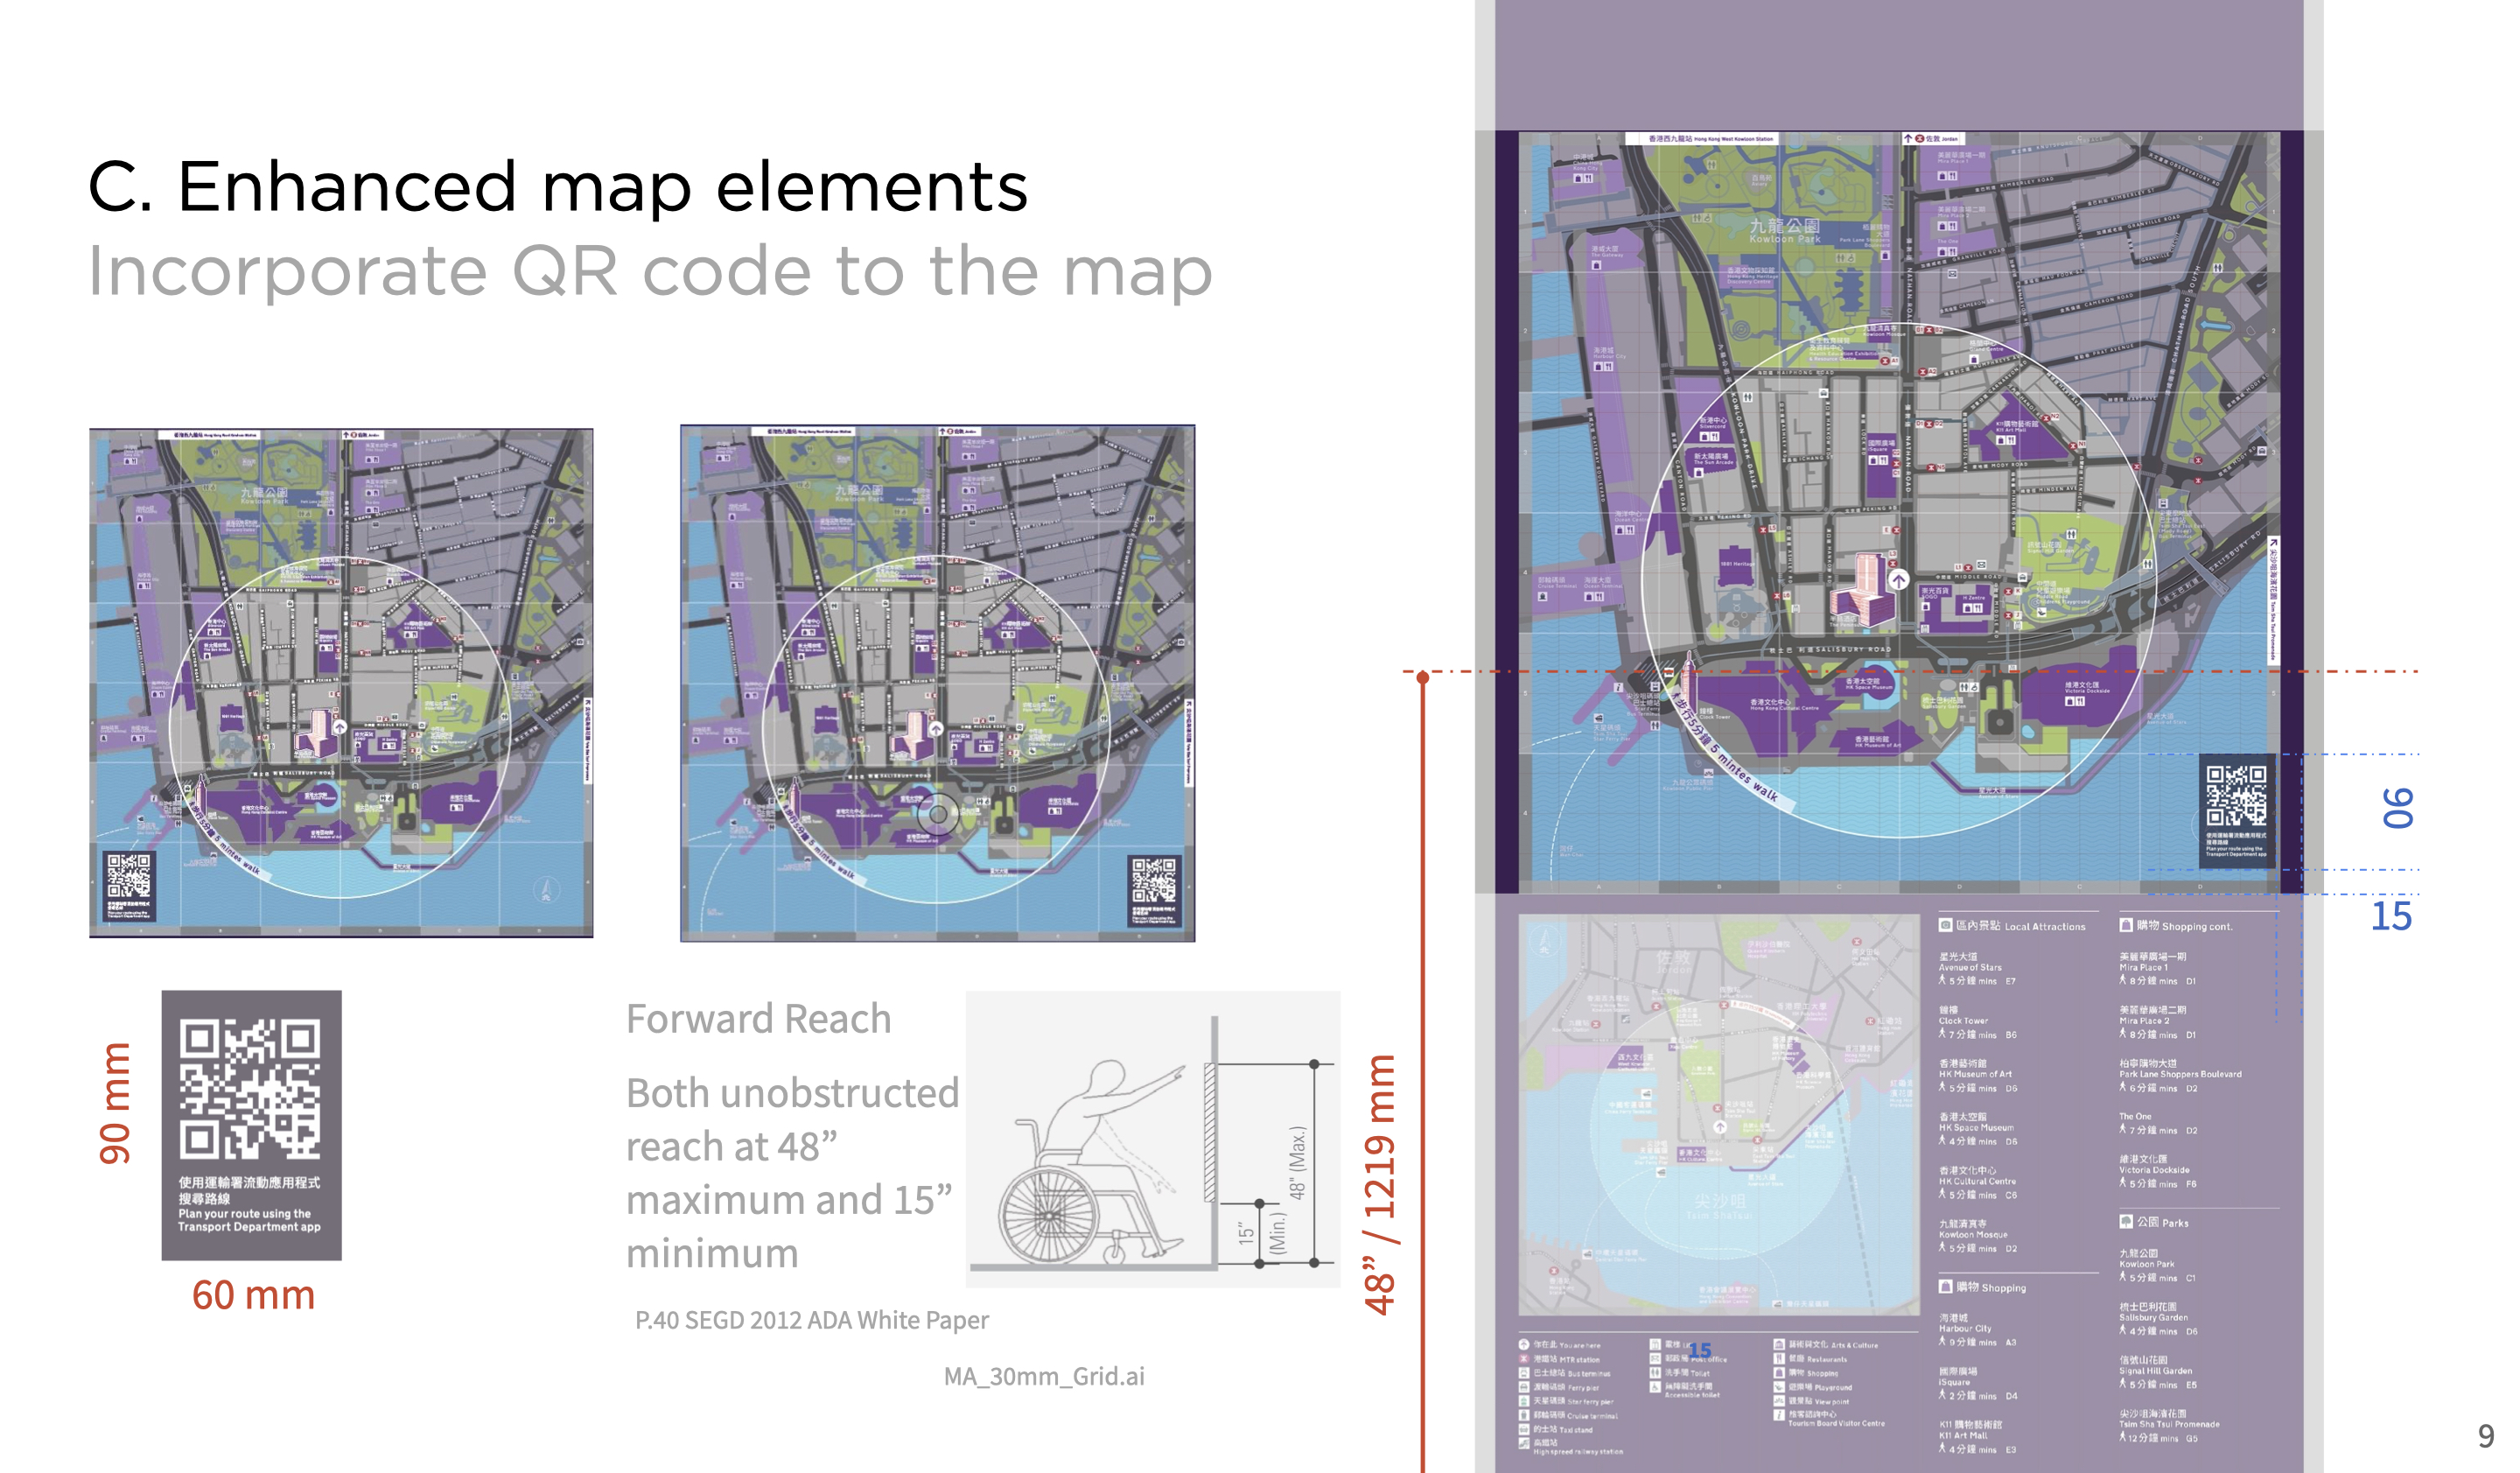Select the map thumbnail with bottom-right QR code
The width and height of the screenshot is (2520, 1473).
tap(937, 683)
